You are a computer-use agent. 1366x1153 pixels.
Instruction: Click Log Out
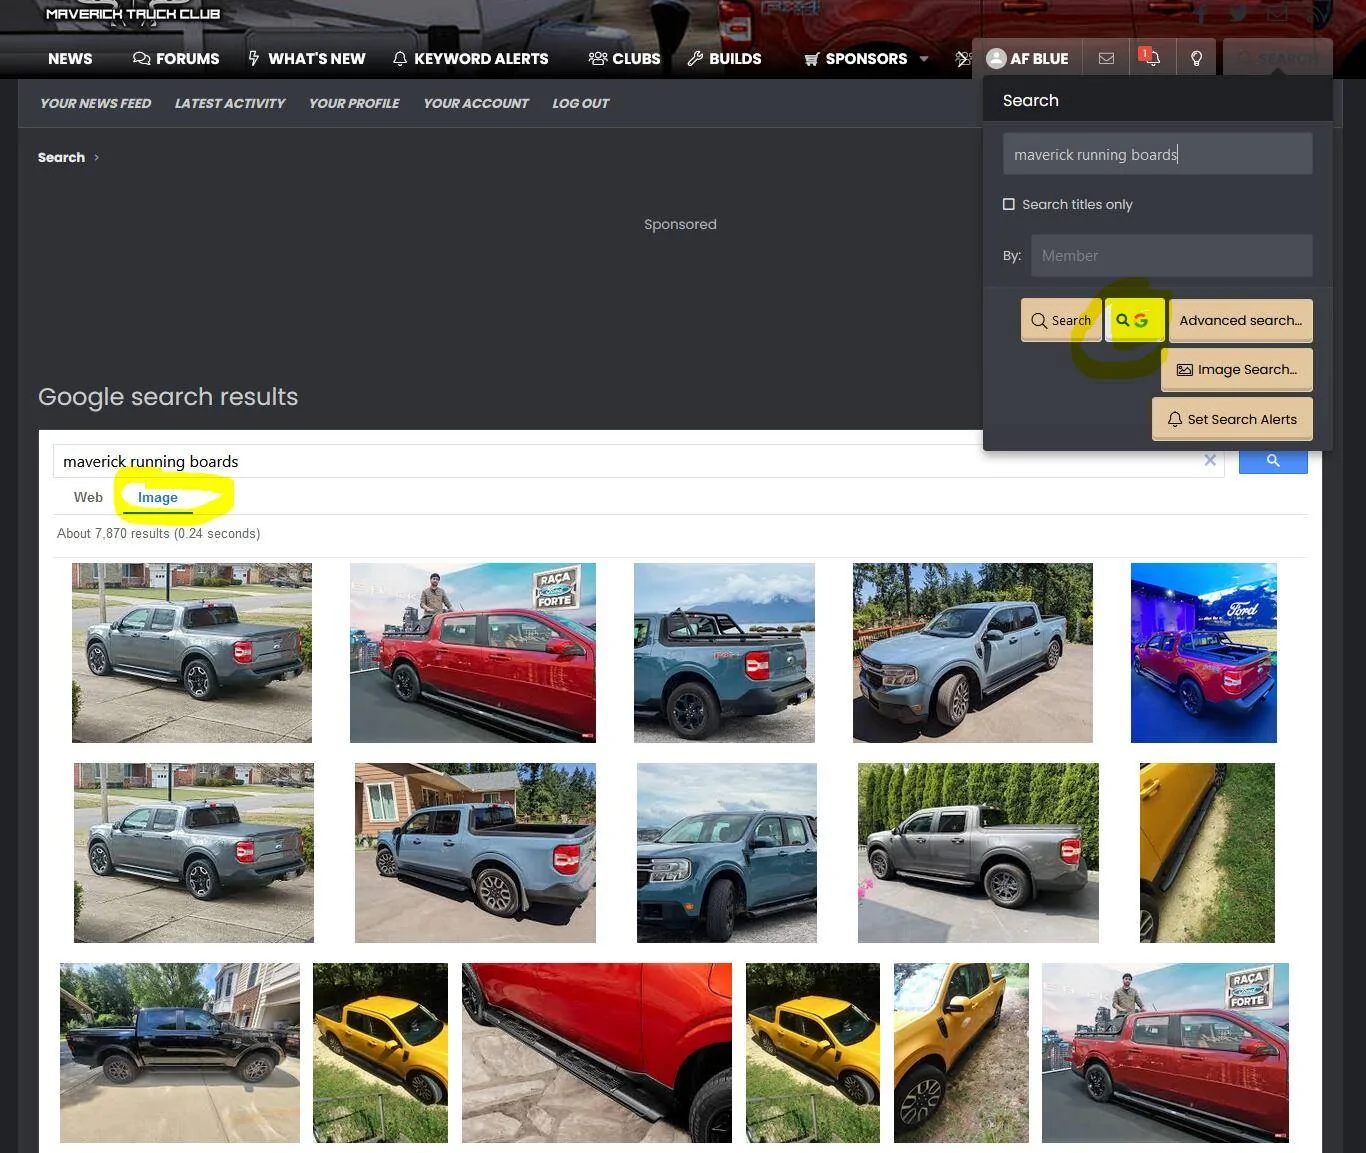click(581, 103)
